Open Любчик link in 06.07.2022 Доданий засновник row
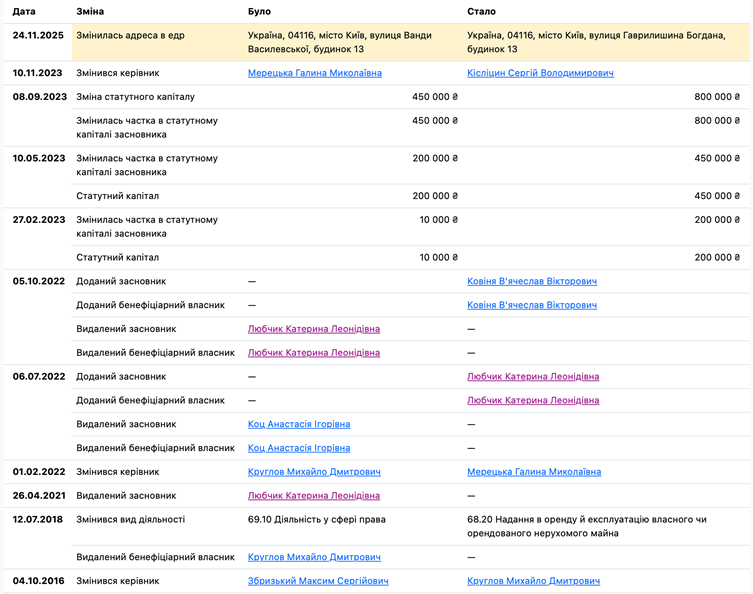The width and height of the screenshot is (753, 594). tap(533, 377)
